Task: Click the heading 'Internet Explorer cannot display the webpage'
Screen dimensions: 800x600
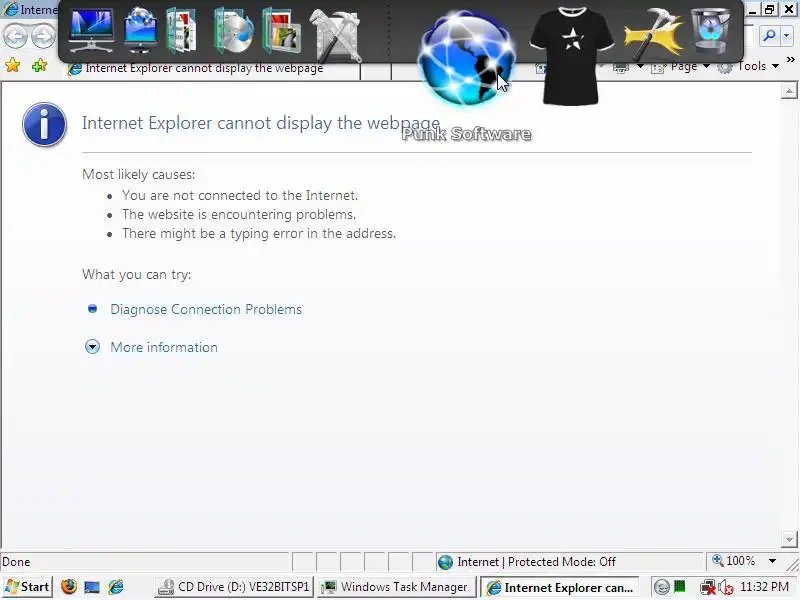Action: [x=261, y=123]
